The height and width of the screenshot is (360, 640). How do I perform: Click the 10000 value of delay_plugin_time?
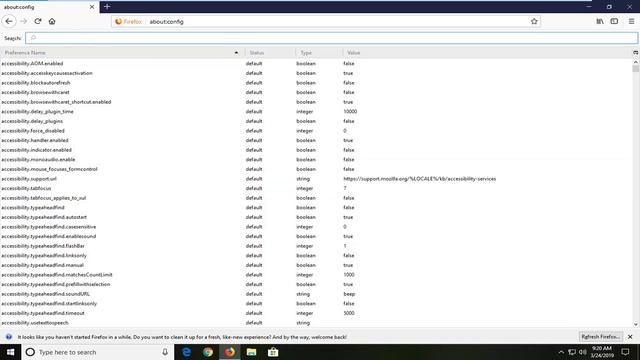coord(350,111)
